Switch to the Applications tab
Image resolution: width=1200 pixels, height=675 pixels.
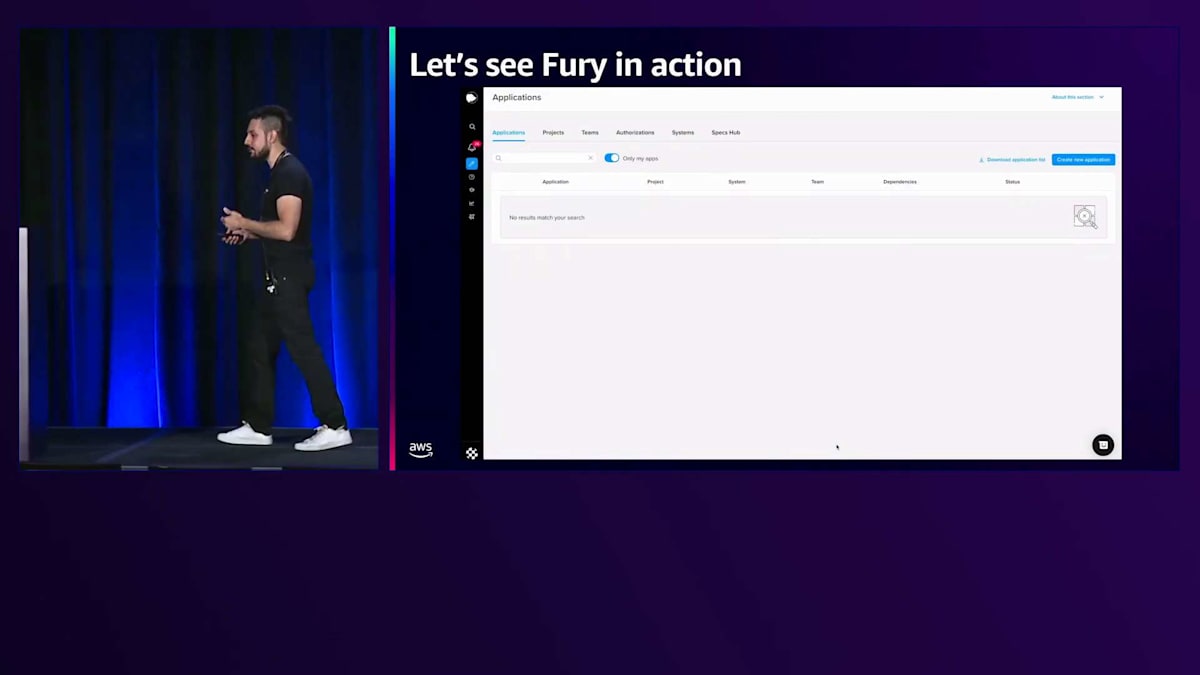click(x=509, y=132)
